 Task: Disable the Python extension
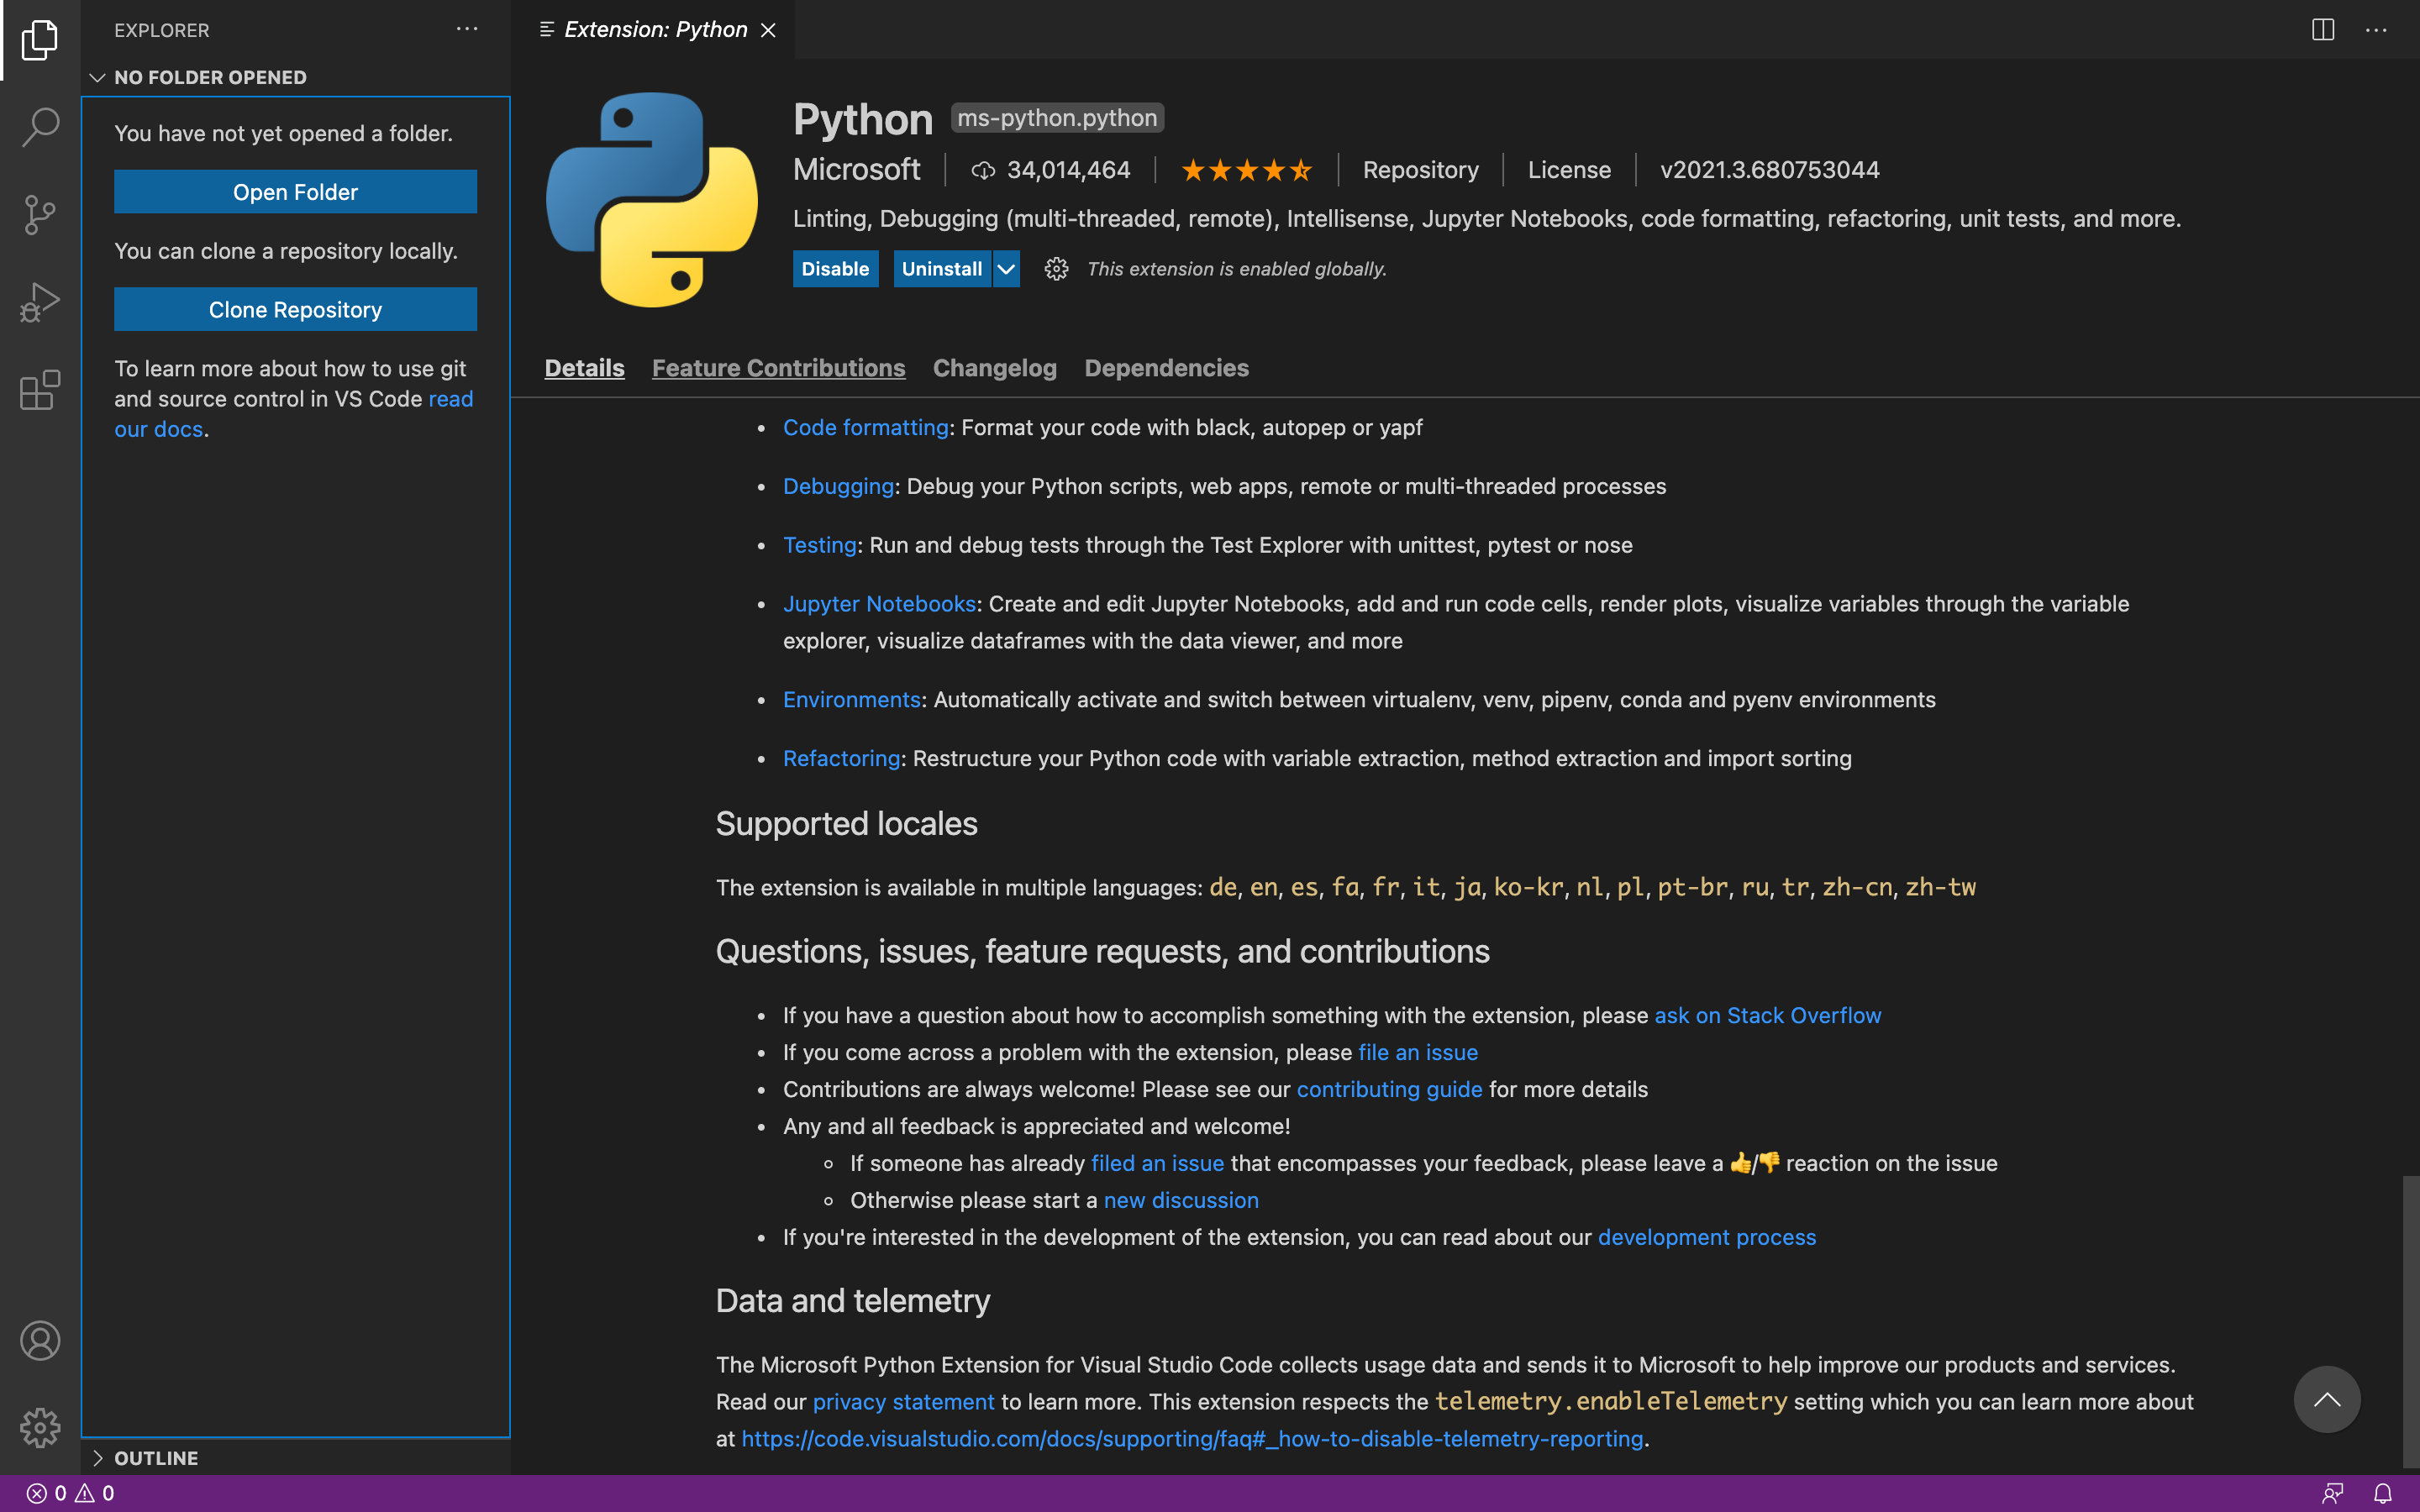(835, 269)
